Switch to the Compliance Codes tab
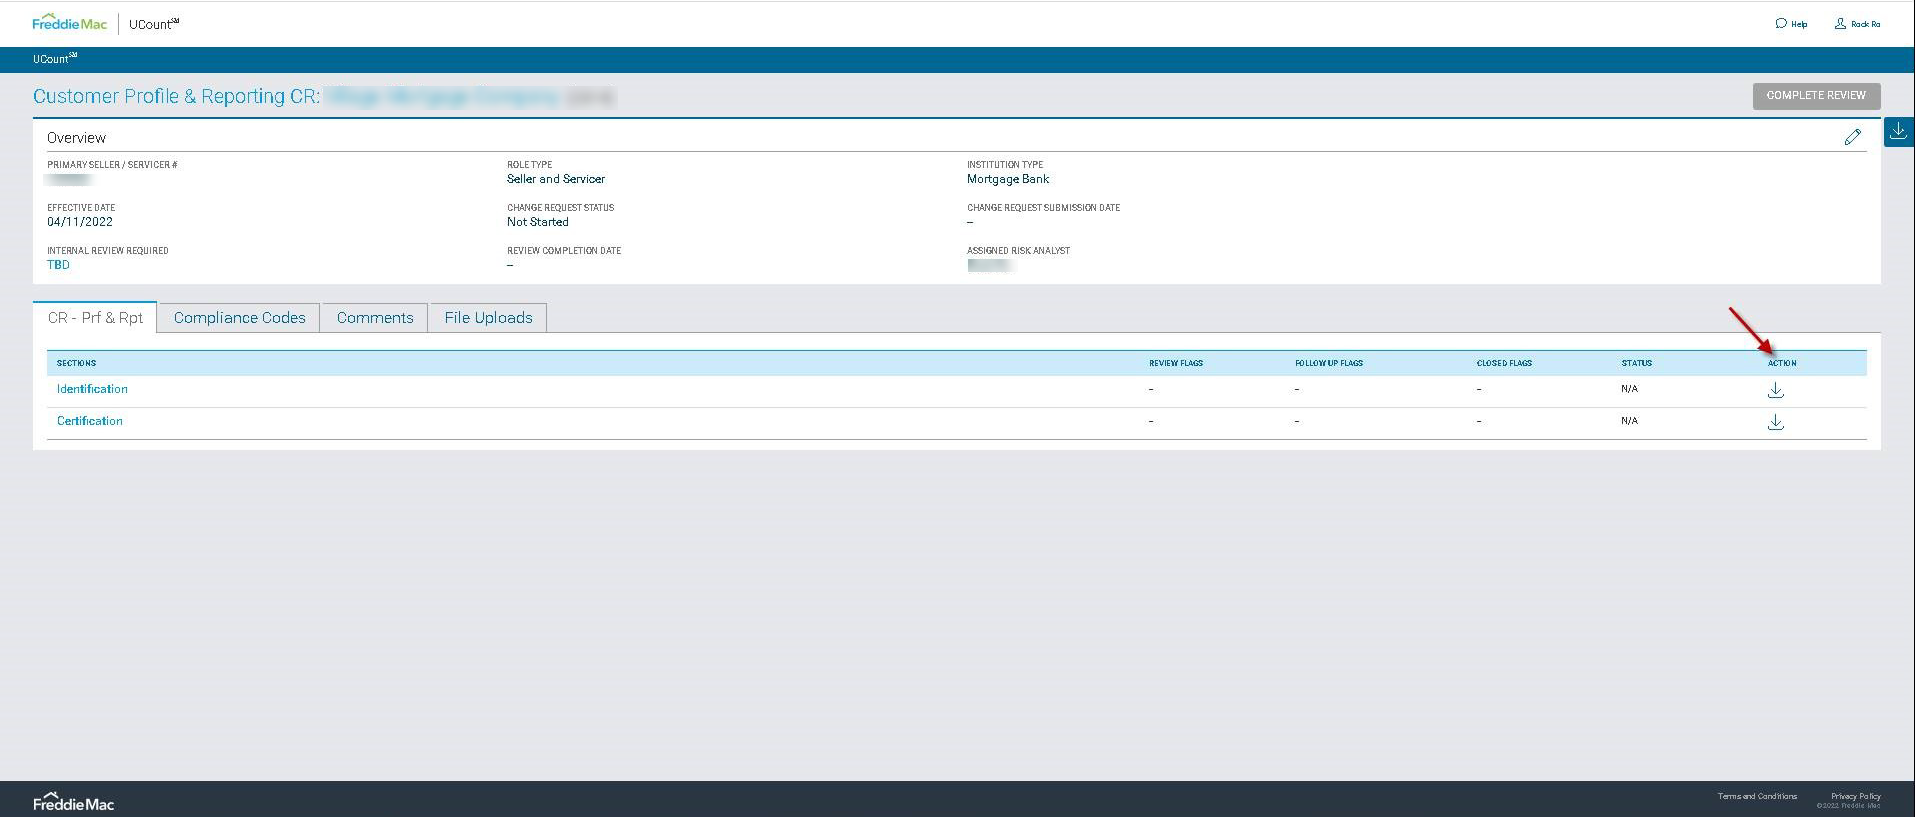 click(239, 318)
